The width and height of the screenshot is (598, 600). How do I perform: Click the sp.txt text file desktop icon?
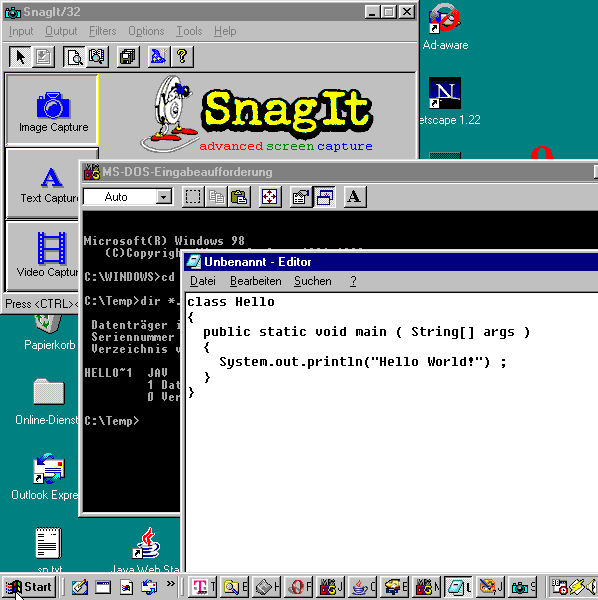tap(49, 549)
